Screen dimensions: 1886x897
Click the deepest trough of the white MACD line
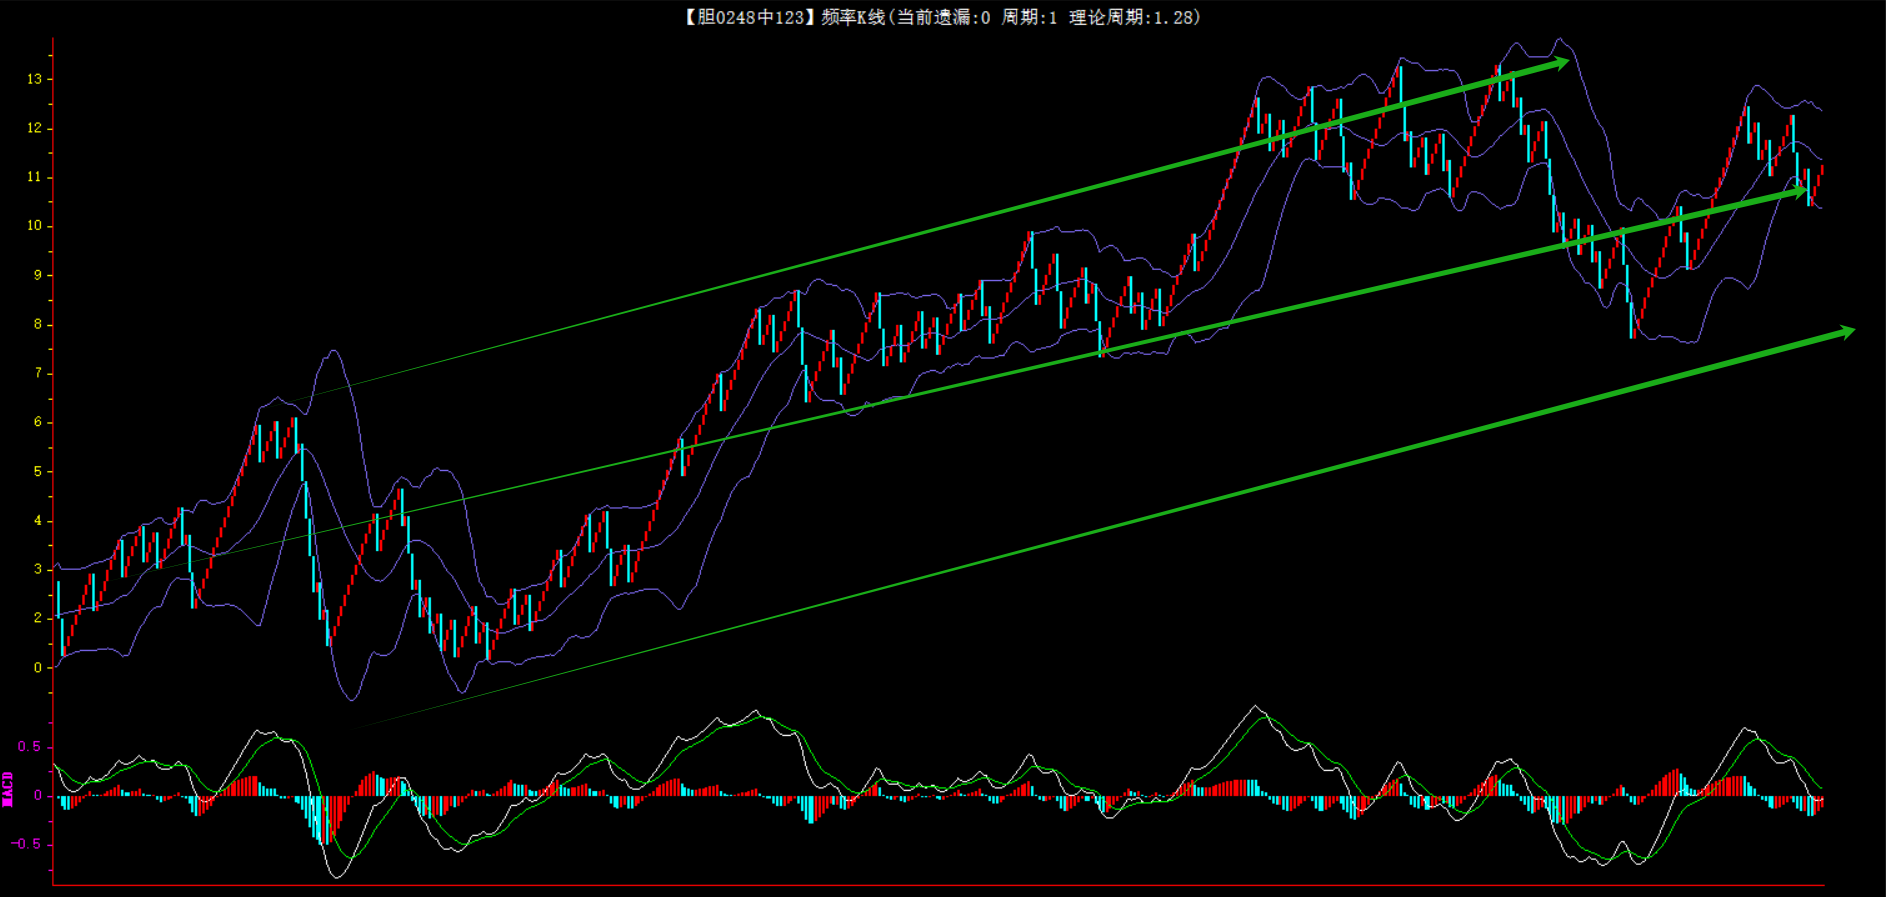pyautogui.click(x=337, y=877)
